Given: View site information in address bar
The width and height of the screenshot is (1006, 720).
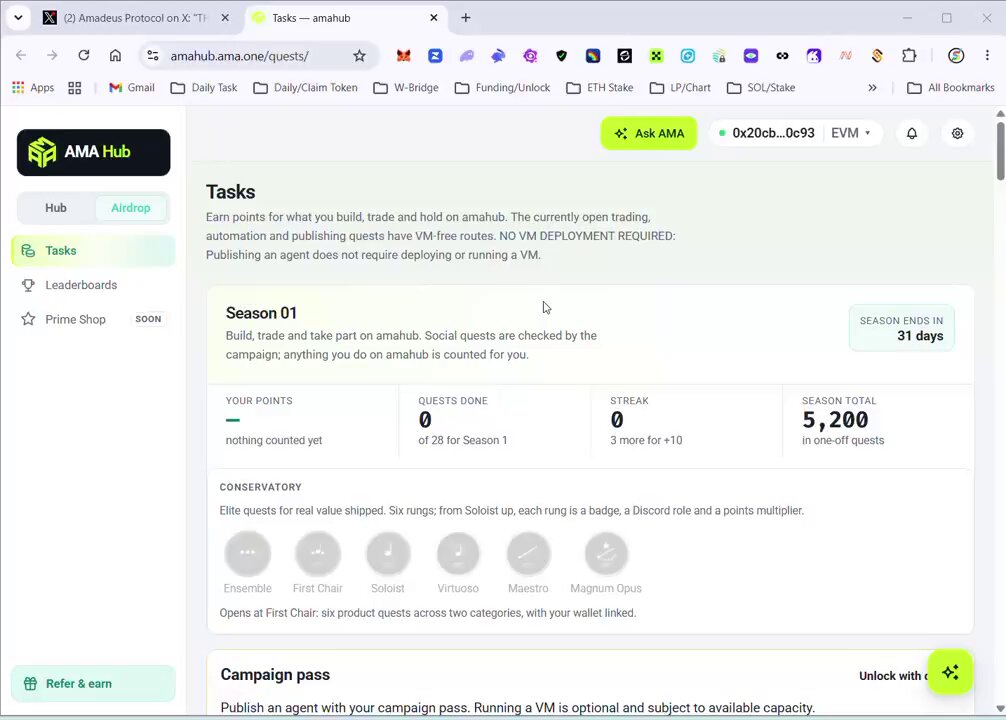Looking at the screenshot, I should click(153, 56).
